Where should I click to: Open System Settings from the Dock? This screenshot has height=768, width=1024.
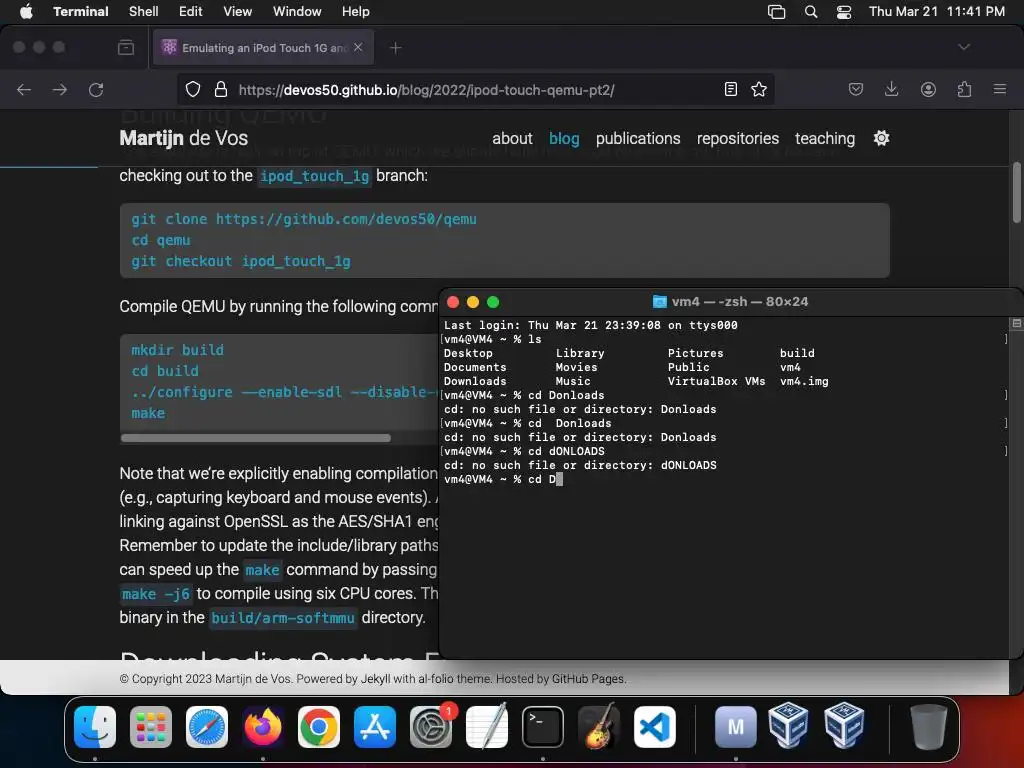tap(431, 727)
